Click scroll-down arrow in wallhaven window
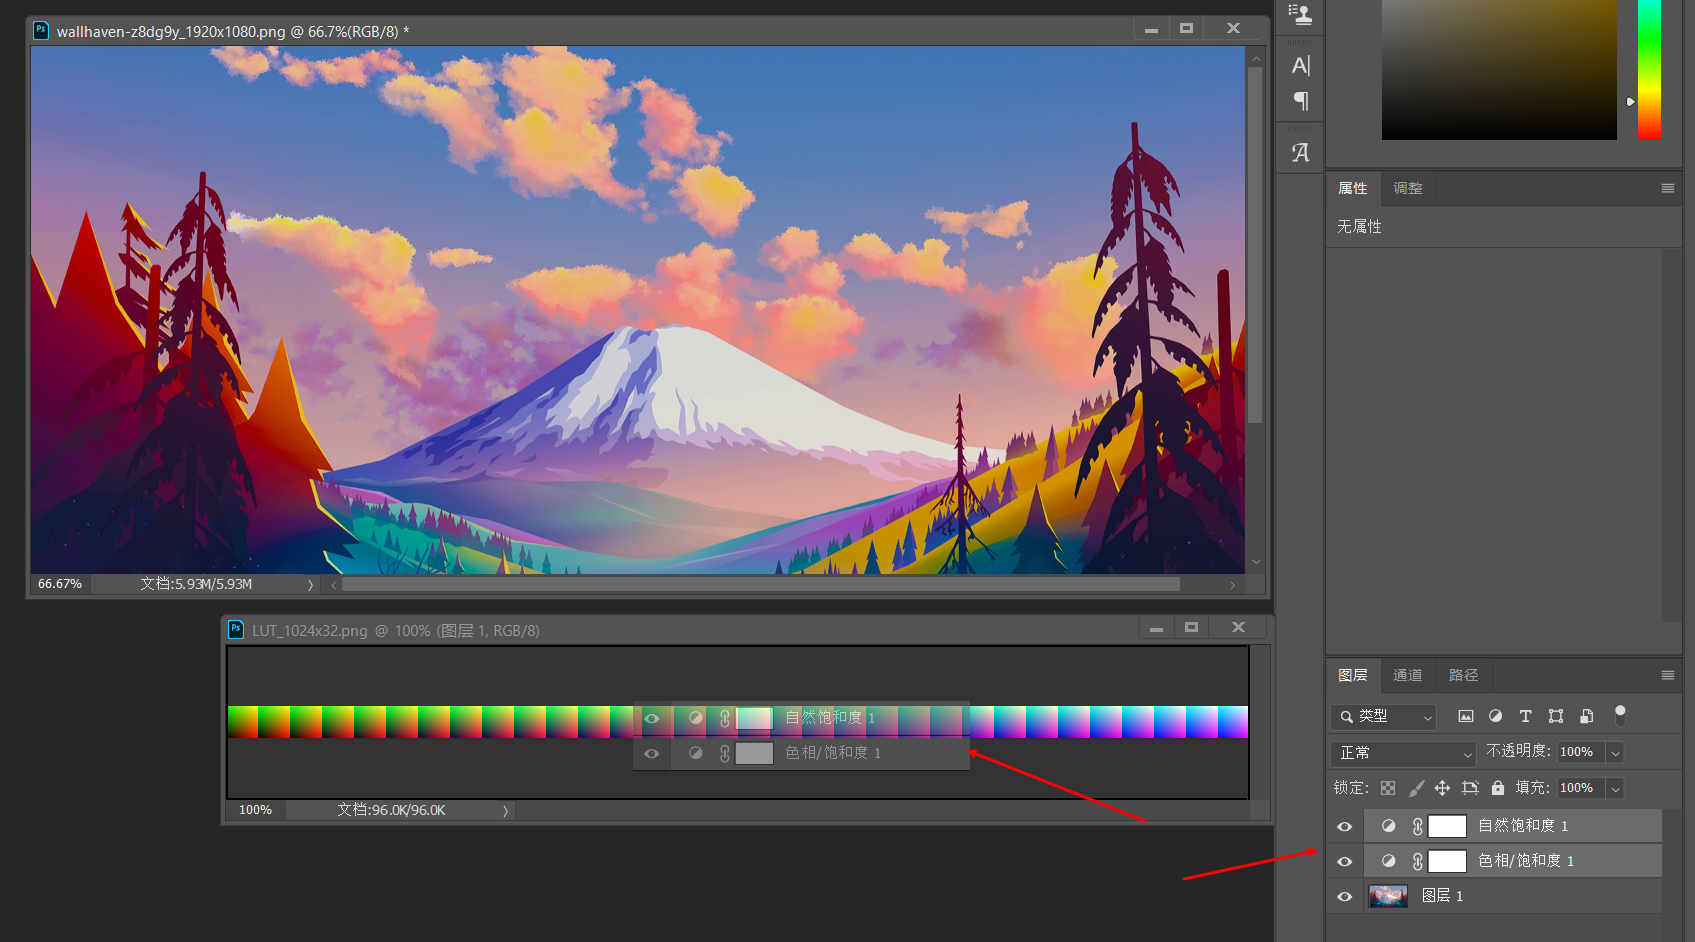1695x942 pixels. pyautogui.click(x=1256, y=563)
